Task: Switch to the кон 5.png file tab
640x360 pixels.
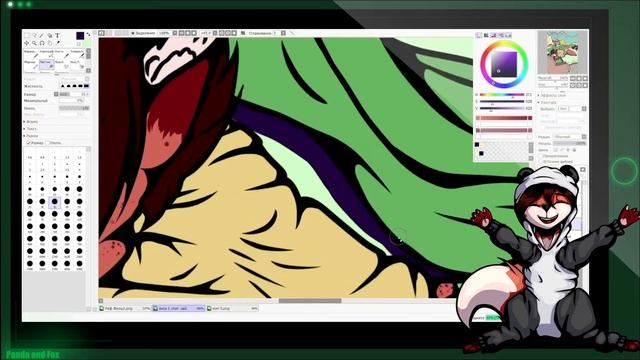Action: pos(232,309)
